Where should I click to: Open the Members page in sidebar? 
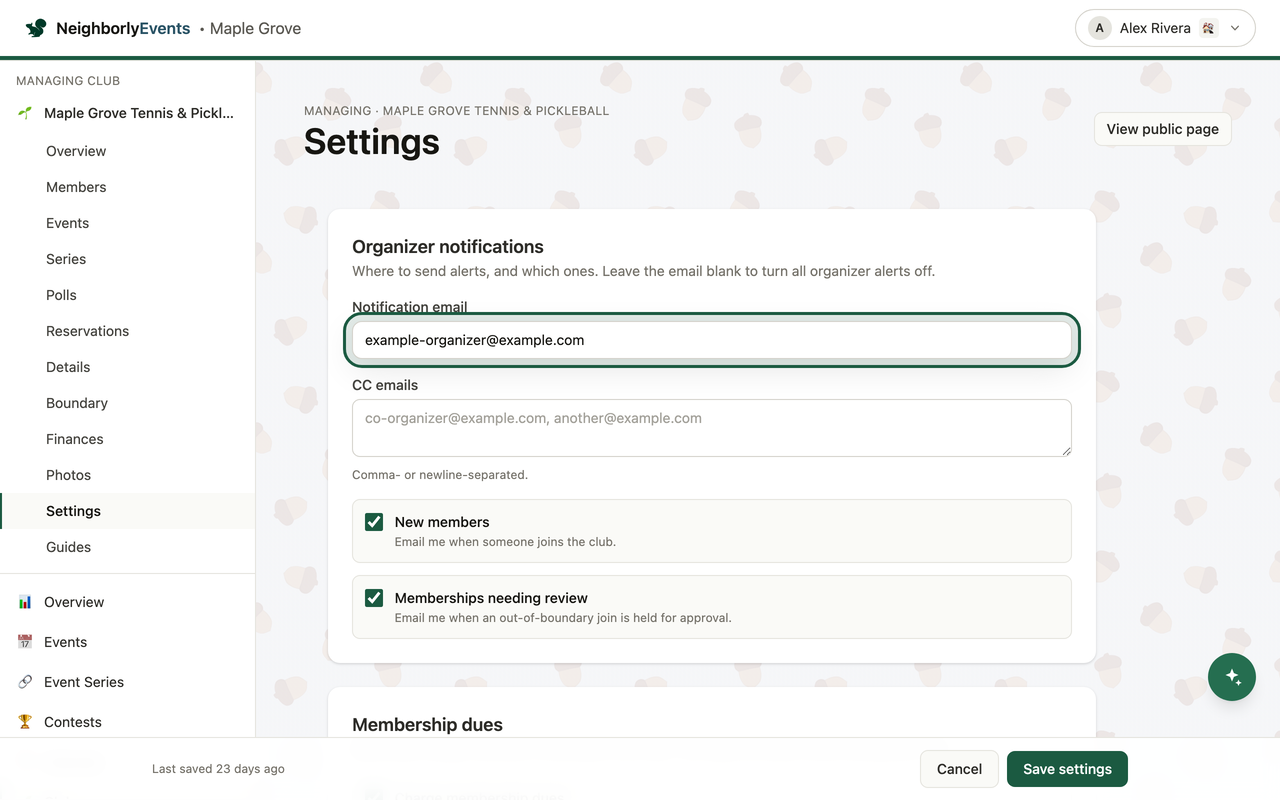pyautogui.click(x=76, y=187)
